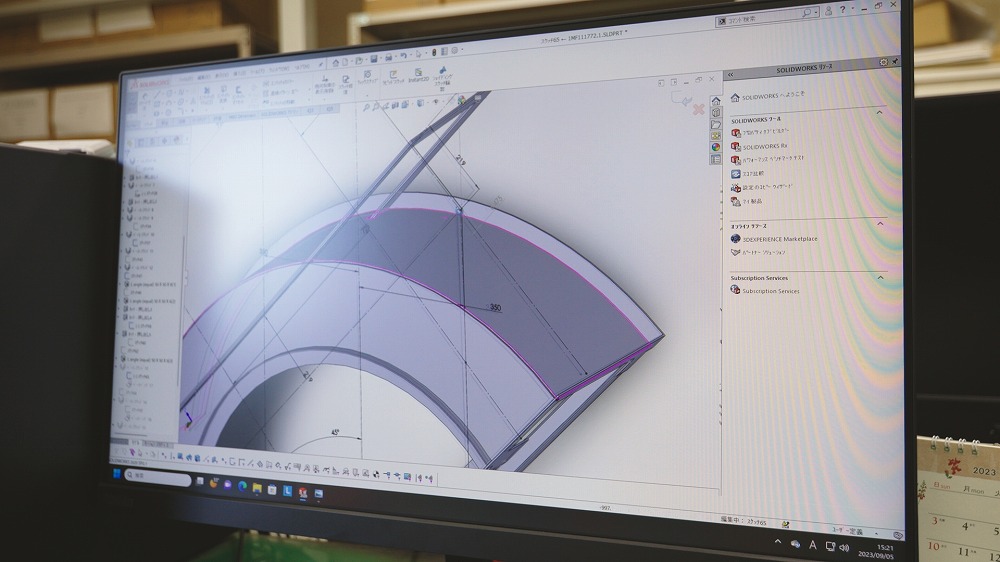The height and width of the screenshot is (562, 1000).
Task: Select the 45° angle dimension
Action: tap(335, 433)
